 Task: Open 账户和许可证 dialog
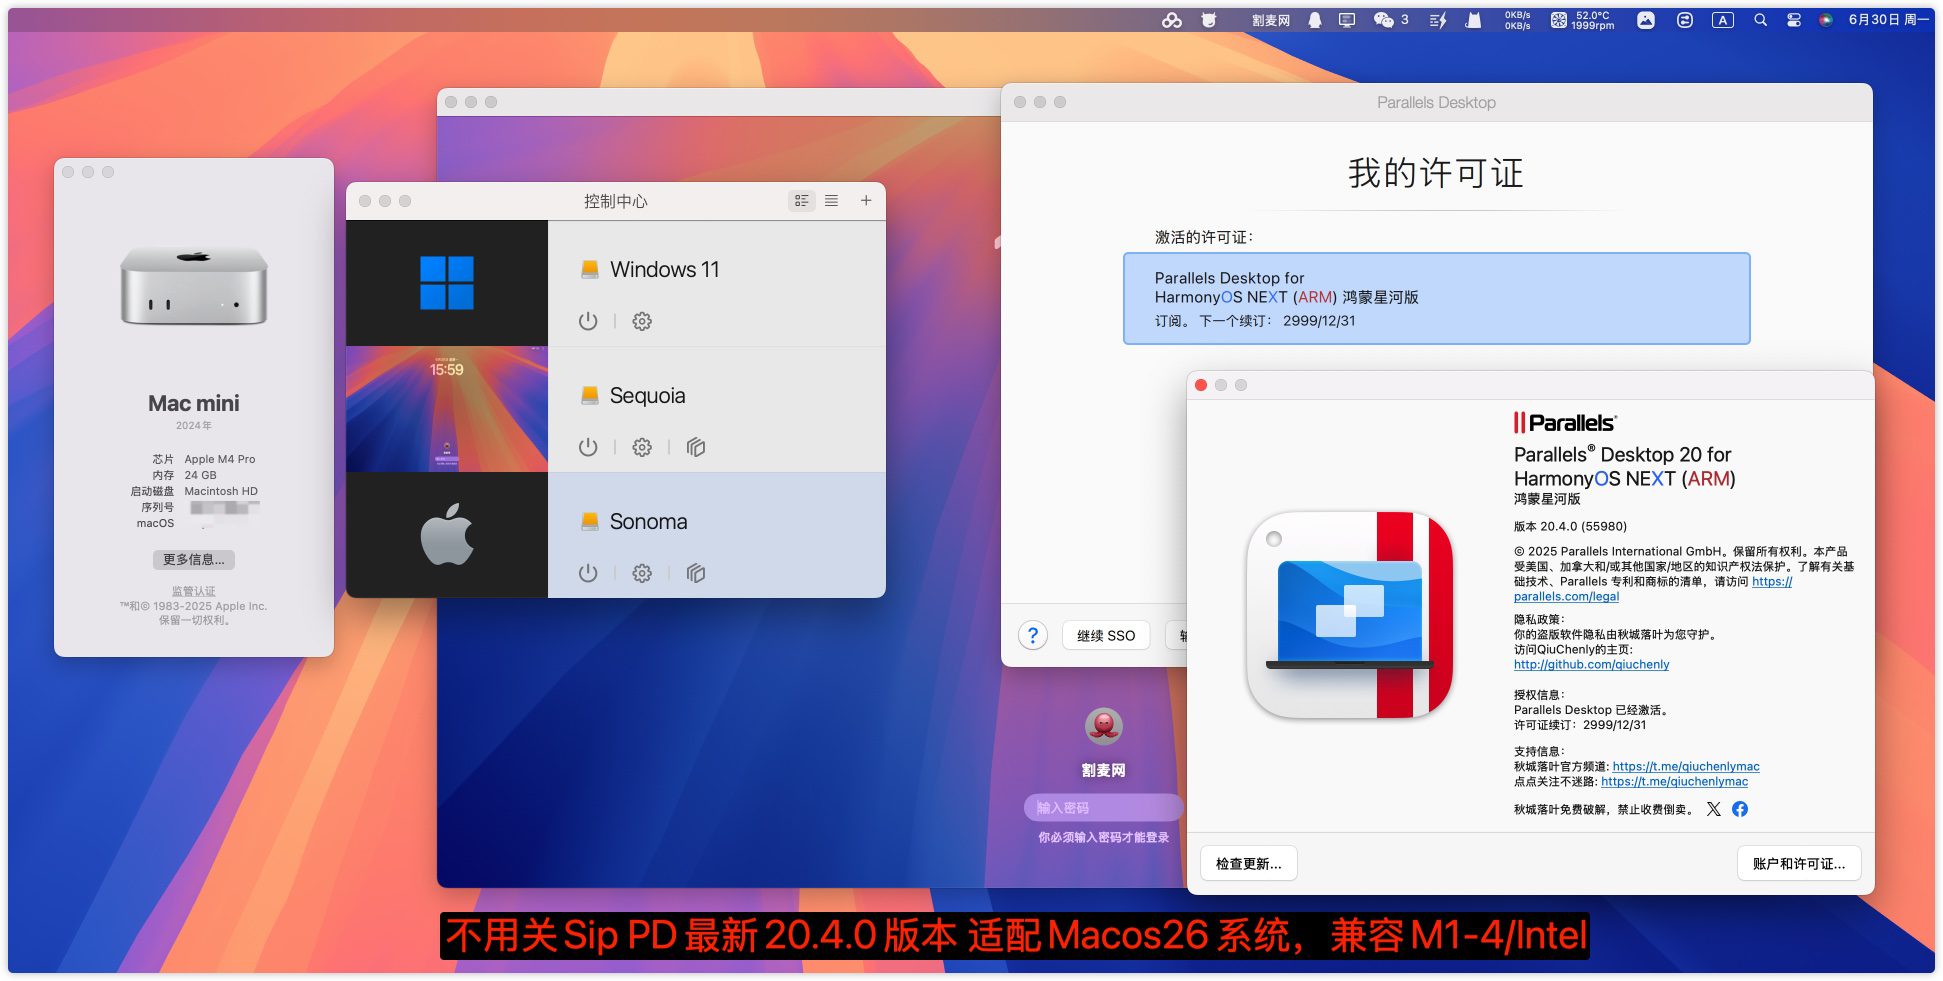[1798, 863]
